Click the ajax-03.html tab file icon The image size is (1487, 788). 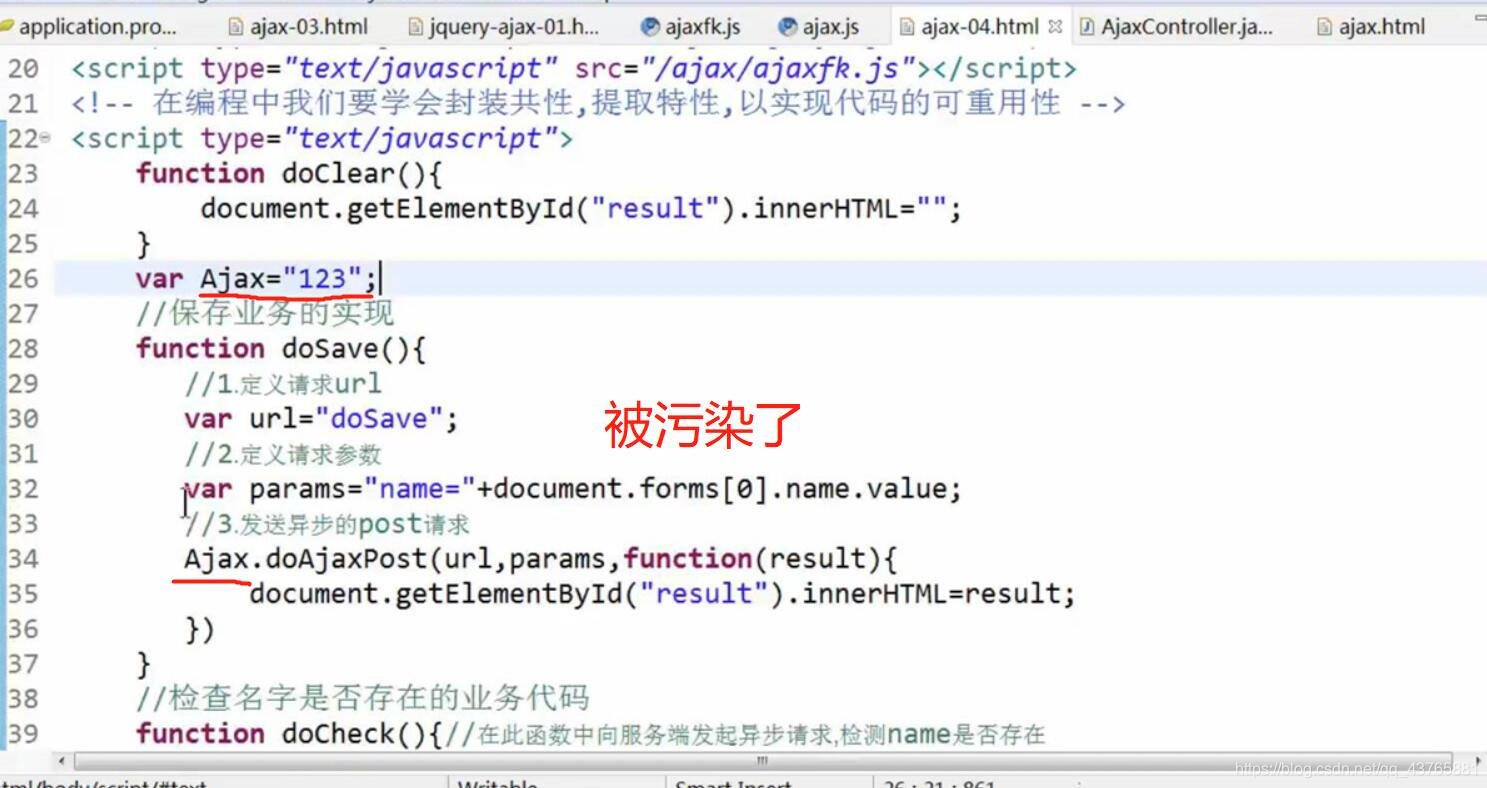236,27
